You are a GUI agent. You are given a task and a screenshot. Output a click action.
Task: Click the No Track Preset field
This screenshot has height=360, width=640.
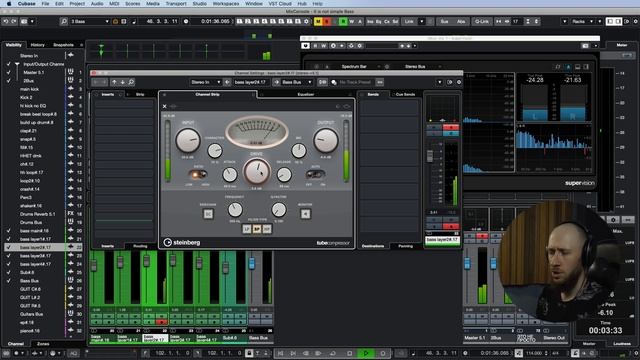pos(355,82)
